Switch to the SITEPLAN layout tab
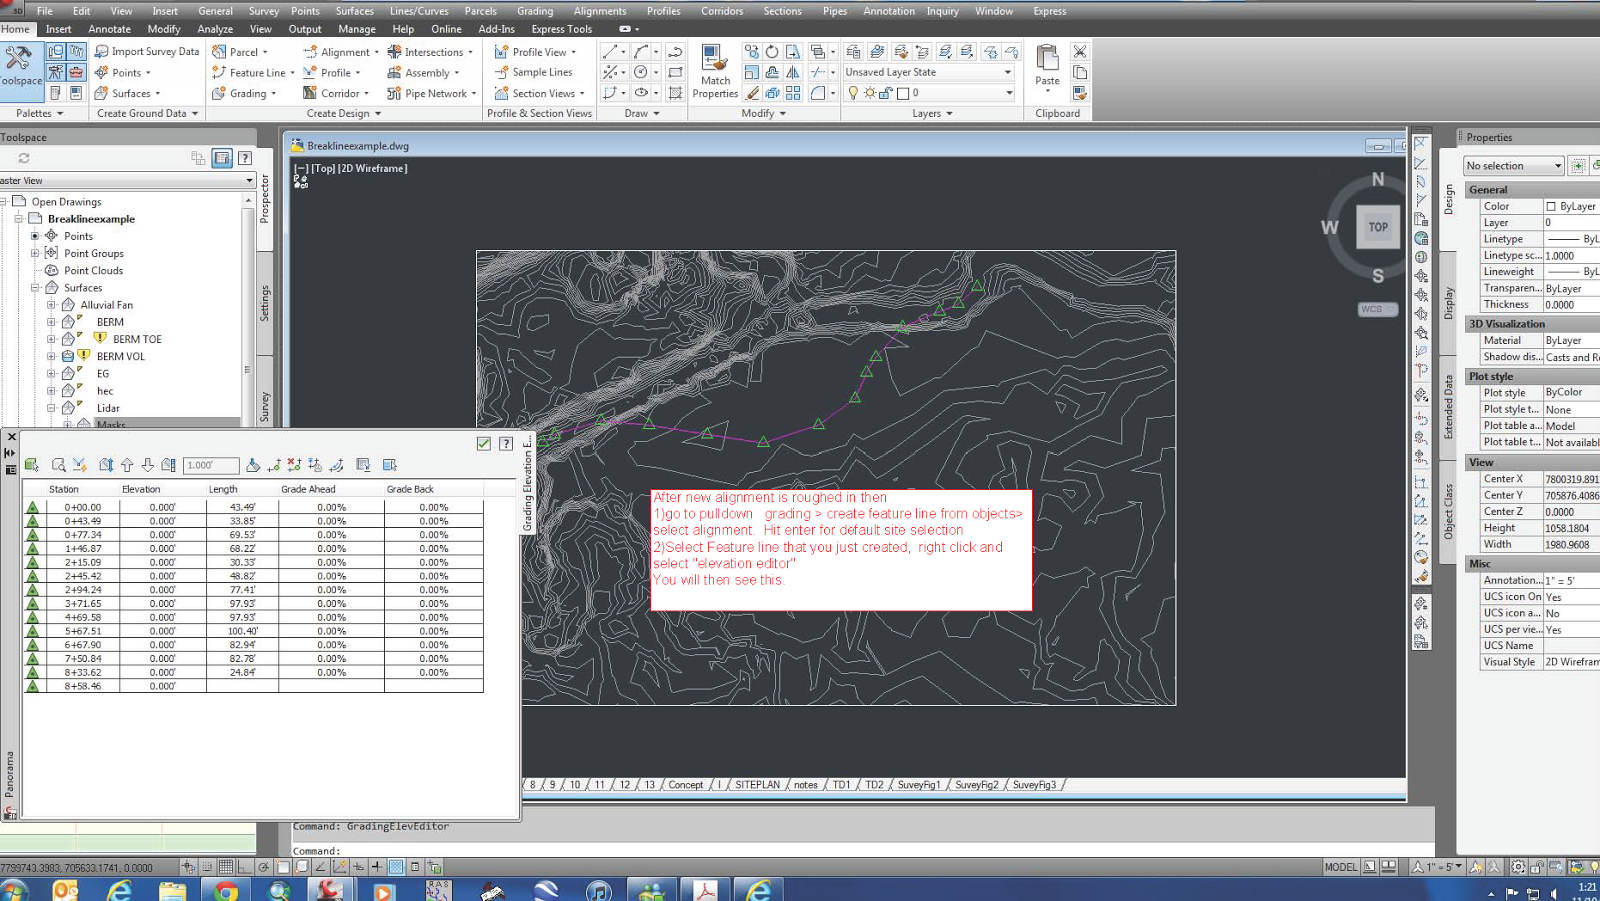1600x901 pixels. [757, 785]
